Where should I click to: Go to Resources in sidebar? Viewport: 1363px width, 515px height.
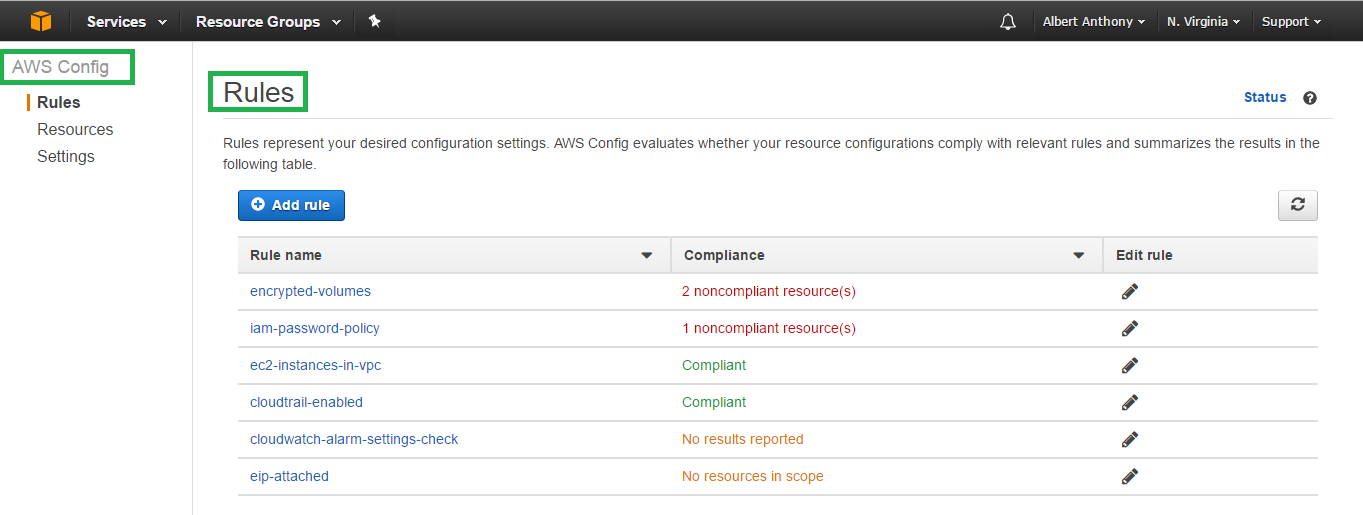tap(75, 129)
